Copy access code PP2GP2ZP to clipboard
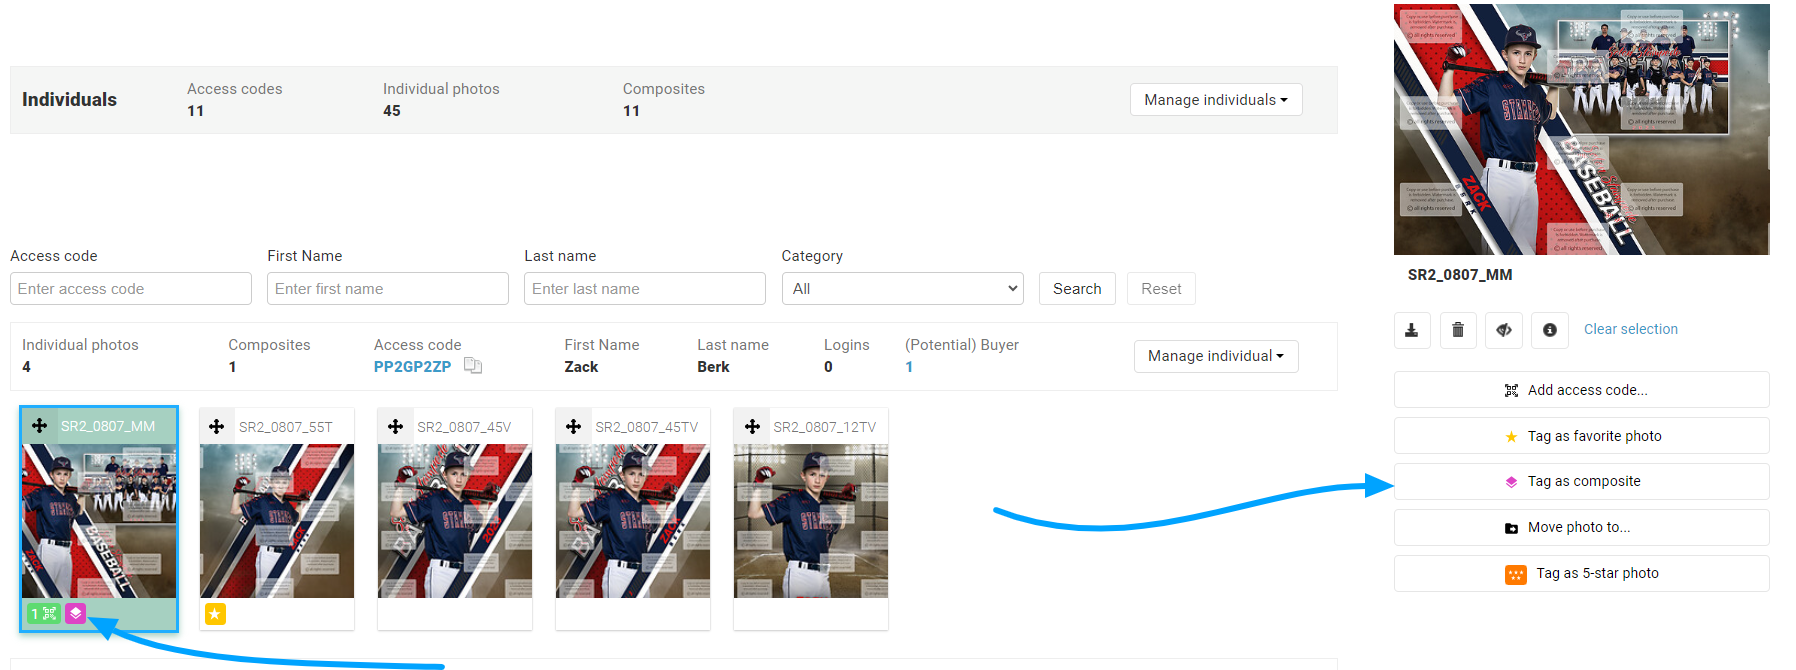The width and height of the screenshot is (1796, 670). point(473,366)
